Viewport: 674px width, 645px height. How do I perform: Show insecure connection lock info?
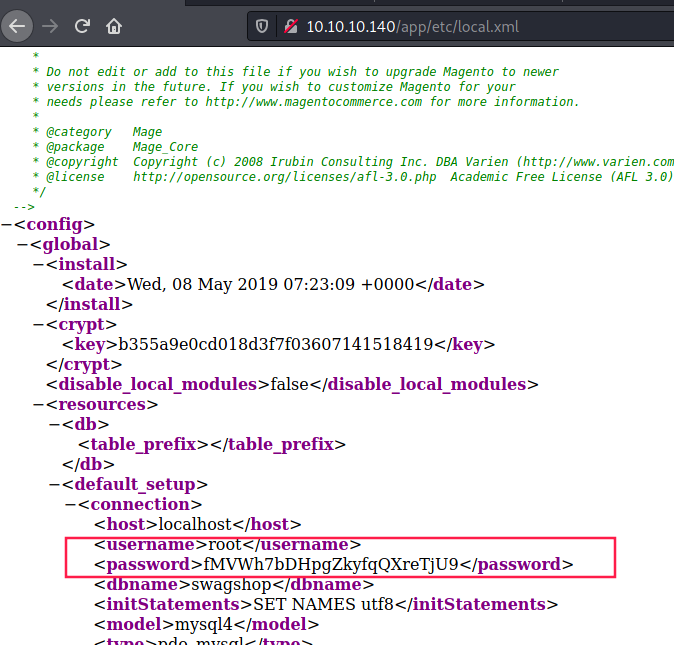(x=288, y=26)
